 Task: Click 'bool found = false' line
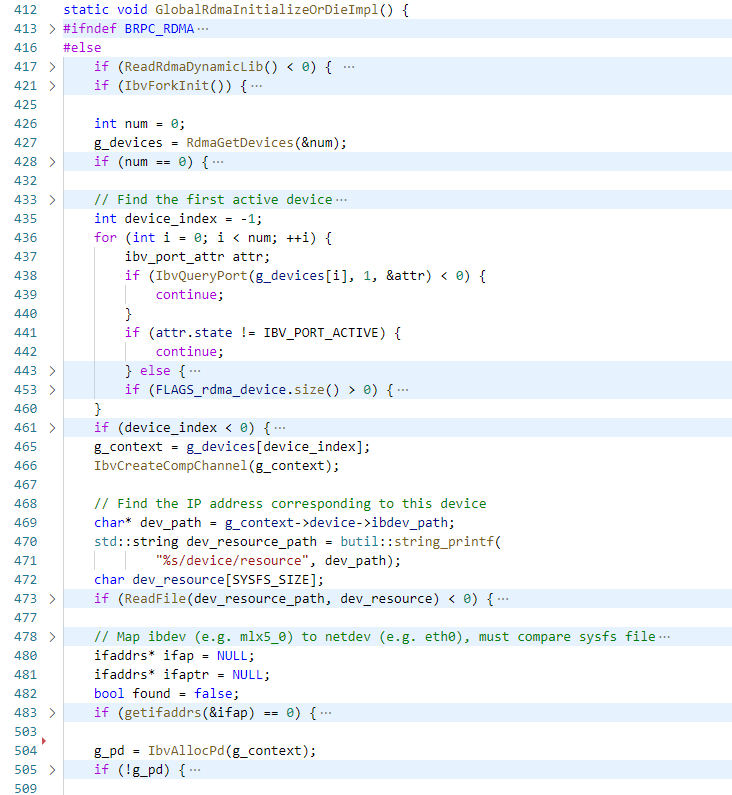[x=166, y=694]
